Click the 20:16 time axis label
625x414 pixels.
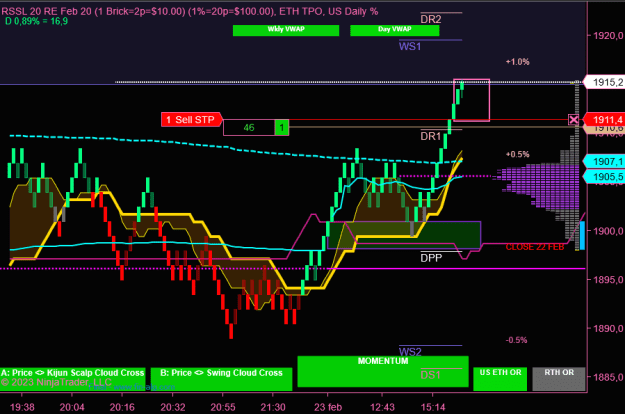tap(122, 407)
